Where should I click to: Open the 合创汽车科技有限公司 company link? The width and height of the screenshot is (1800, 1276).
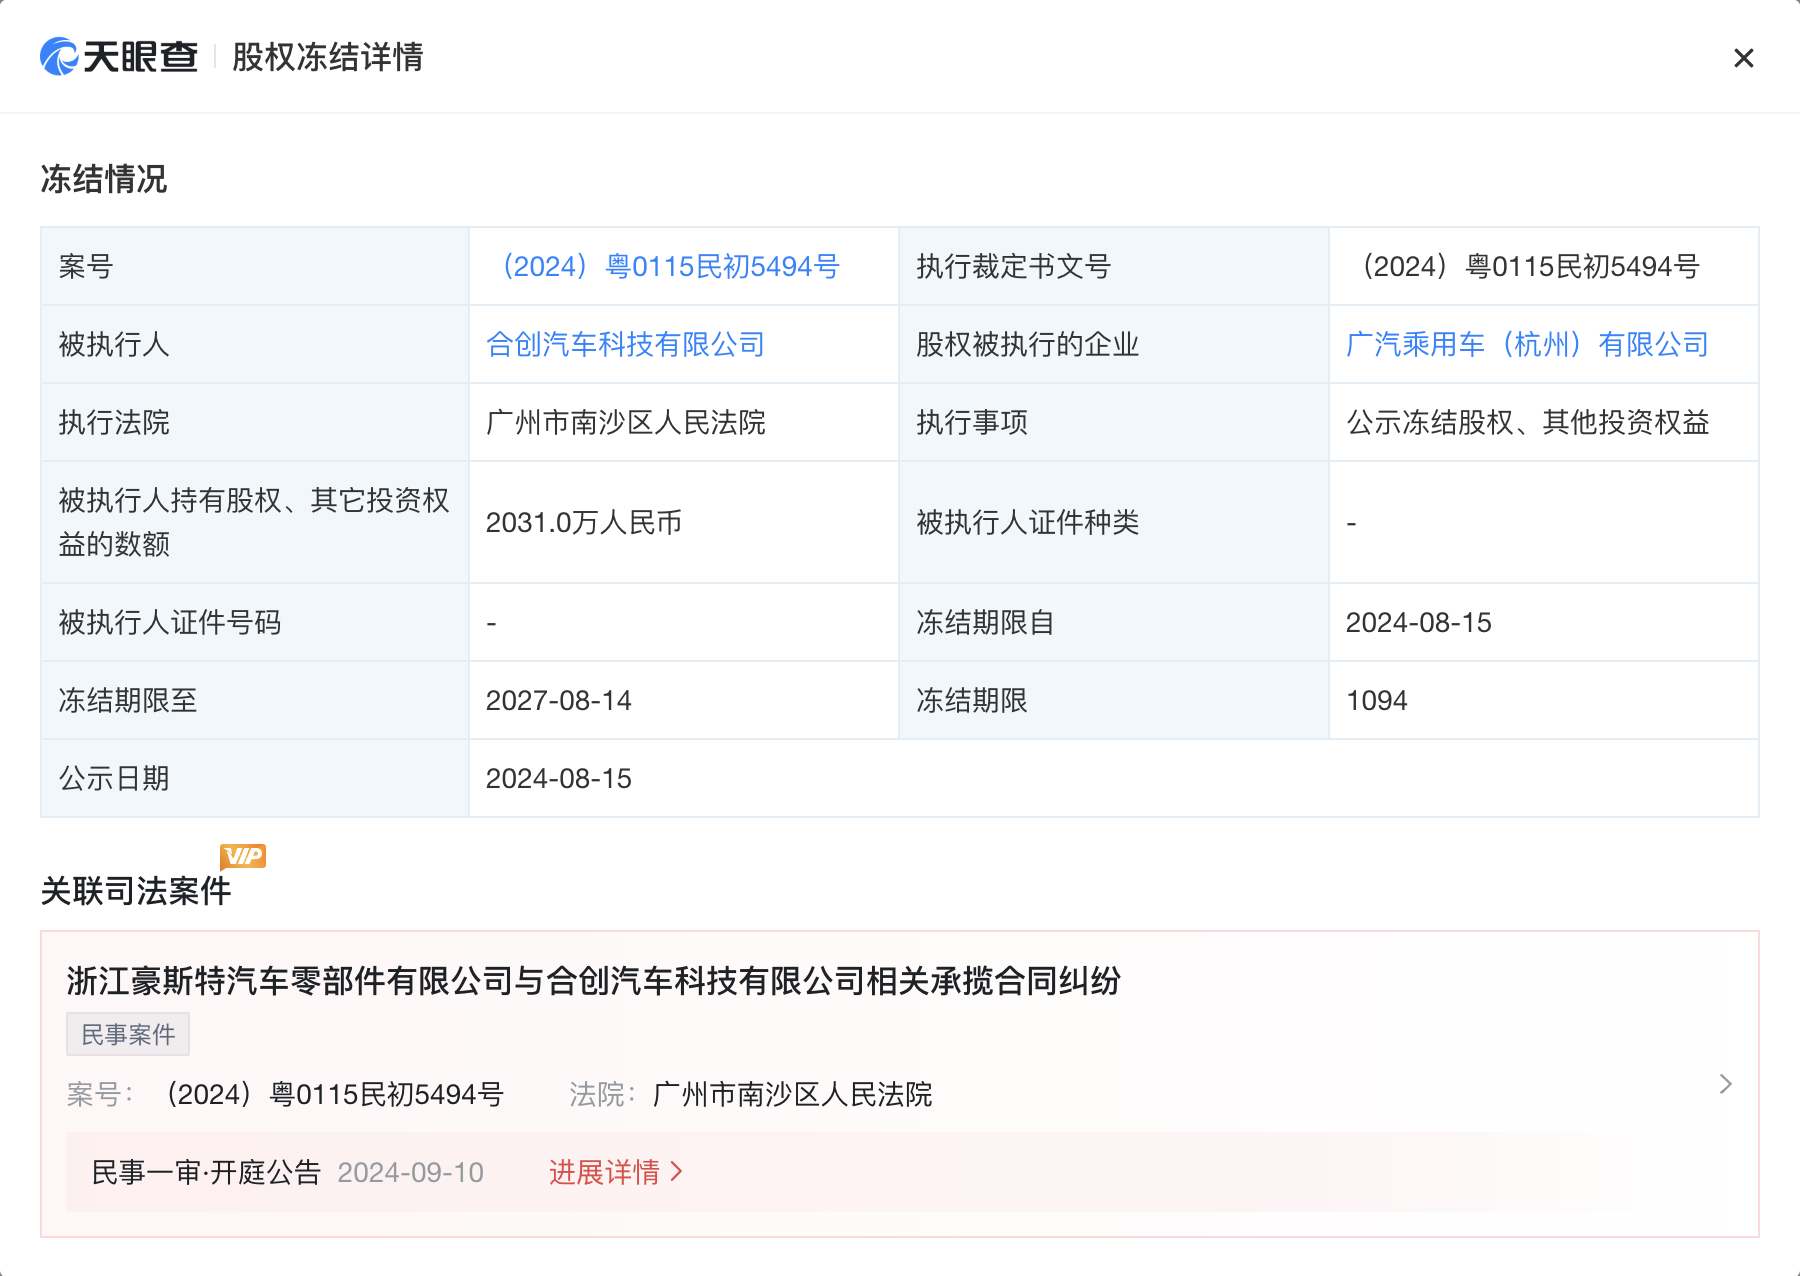point(625,345)
